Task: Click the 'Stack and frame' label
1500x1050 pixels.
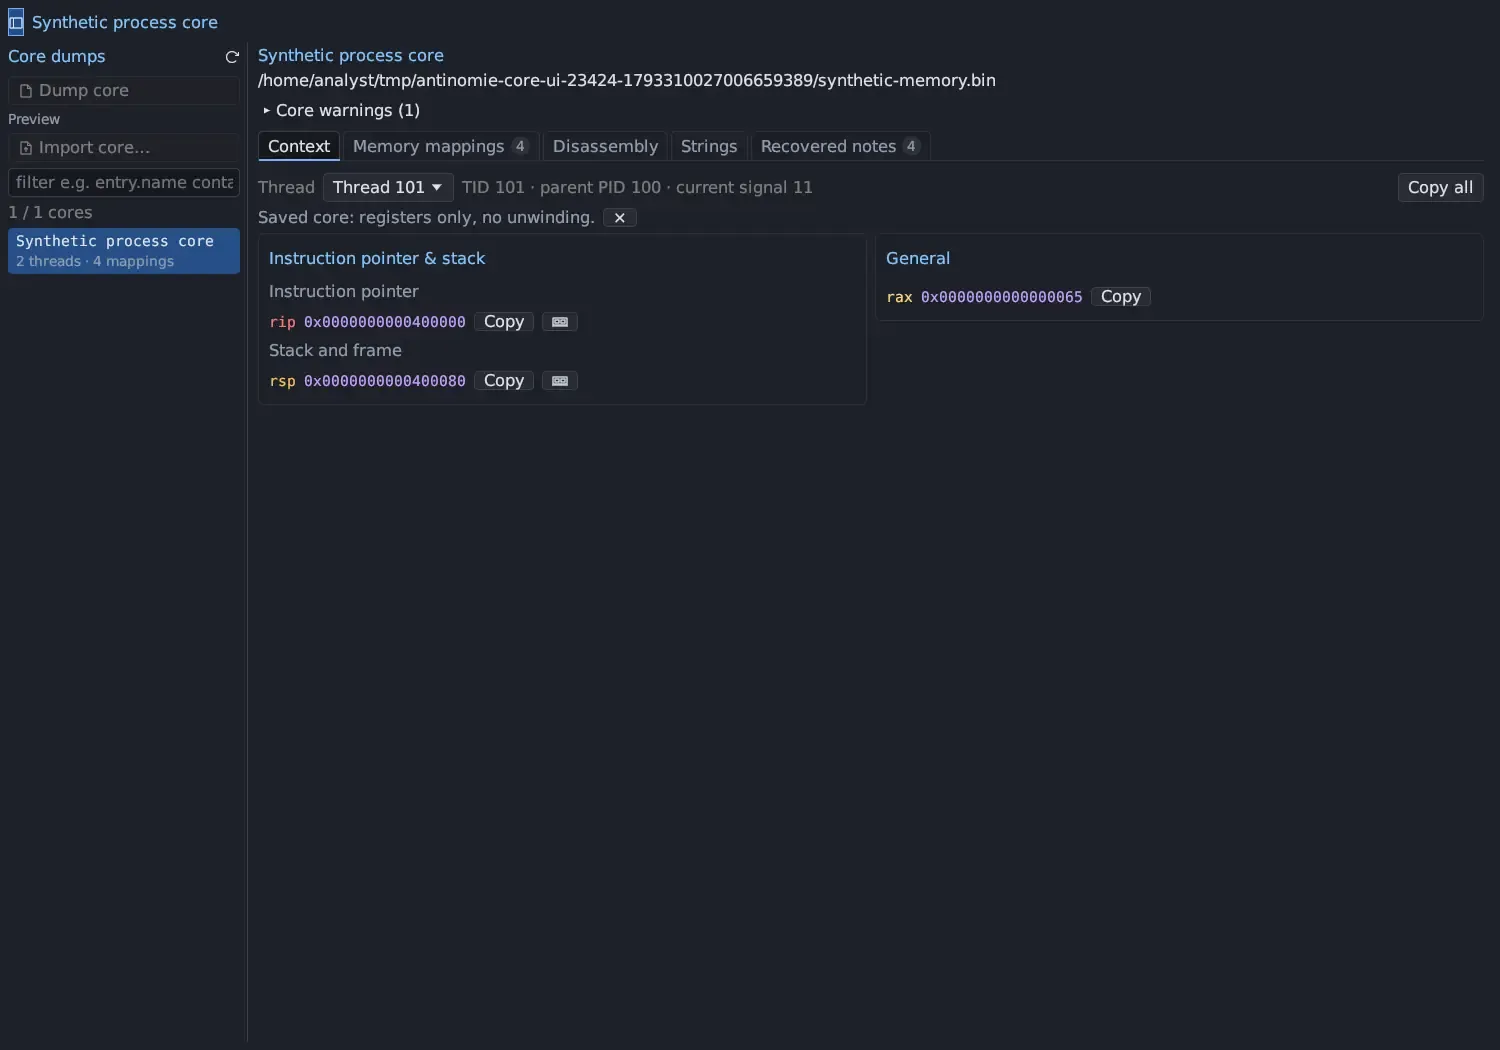Action: (x=335, y=350)
